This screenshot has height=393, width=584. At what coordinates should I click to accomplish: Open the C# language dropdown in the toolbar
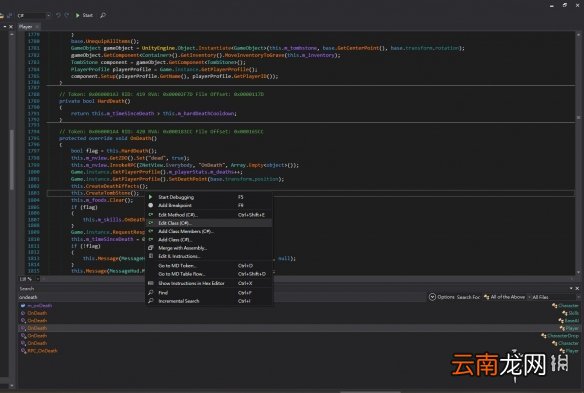[x=34, y=15]
